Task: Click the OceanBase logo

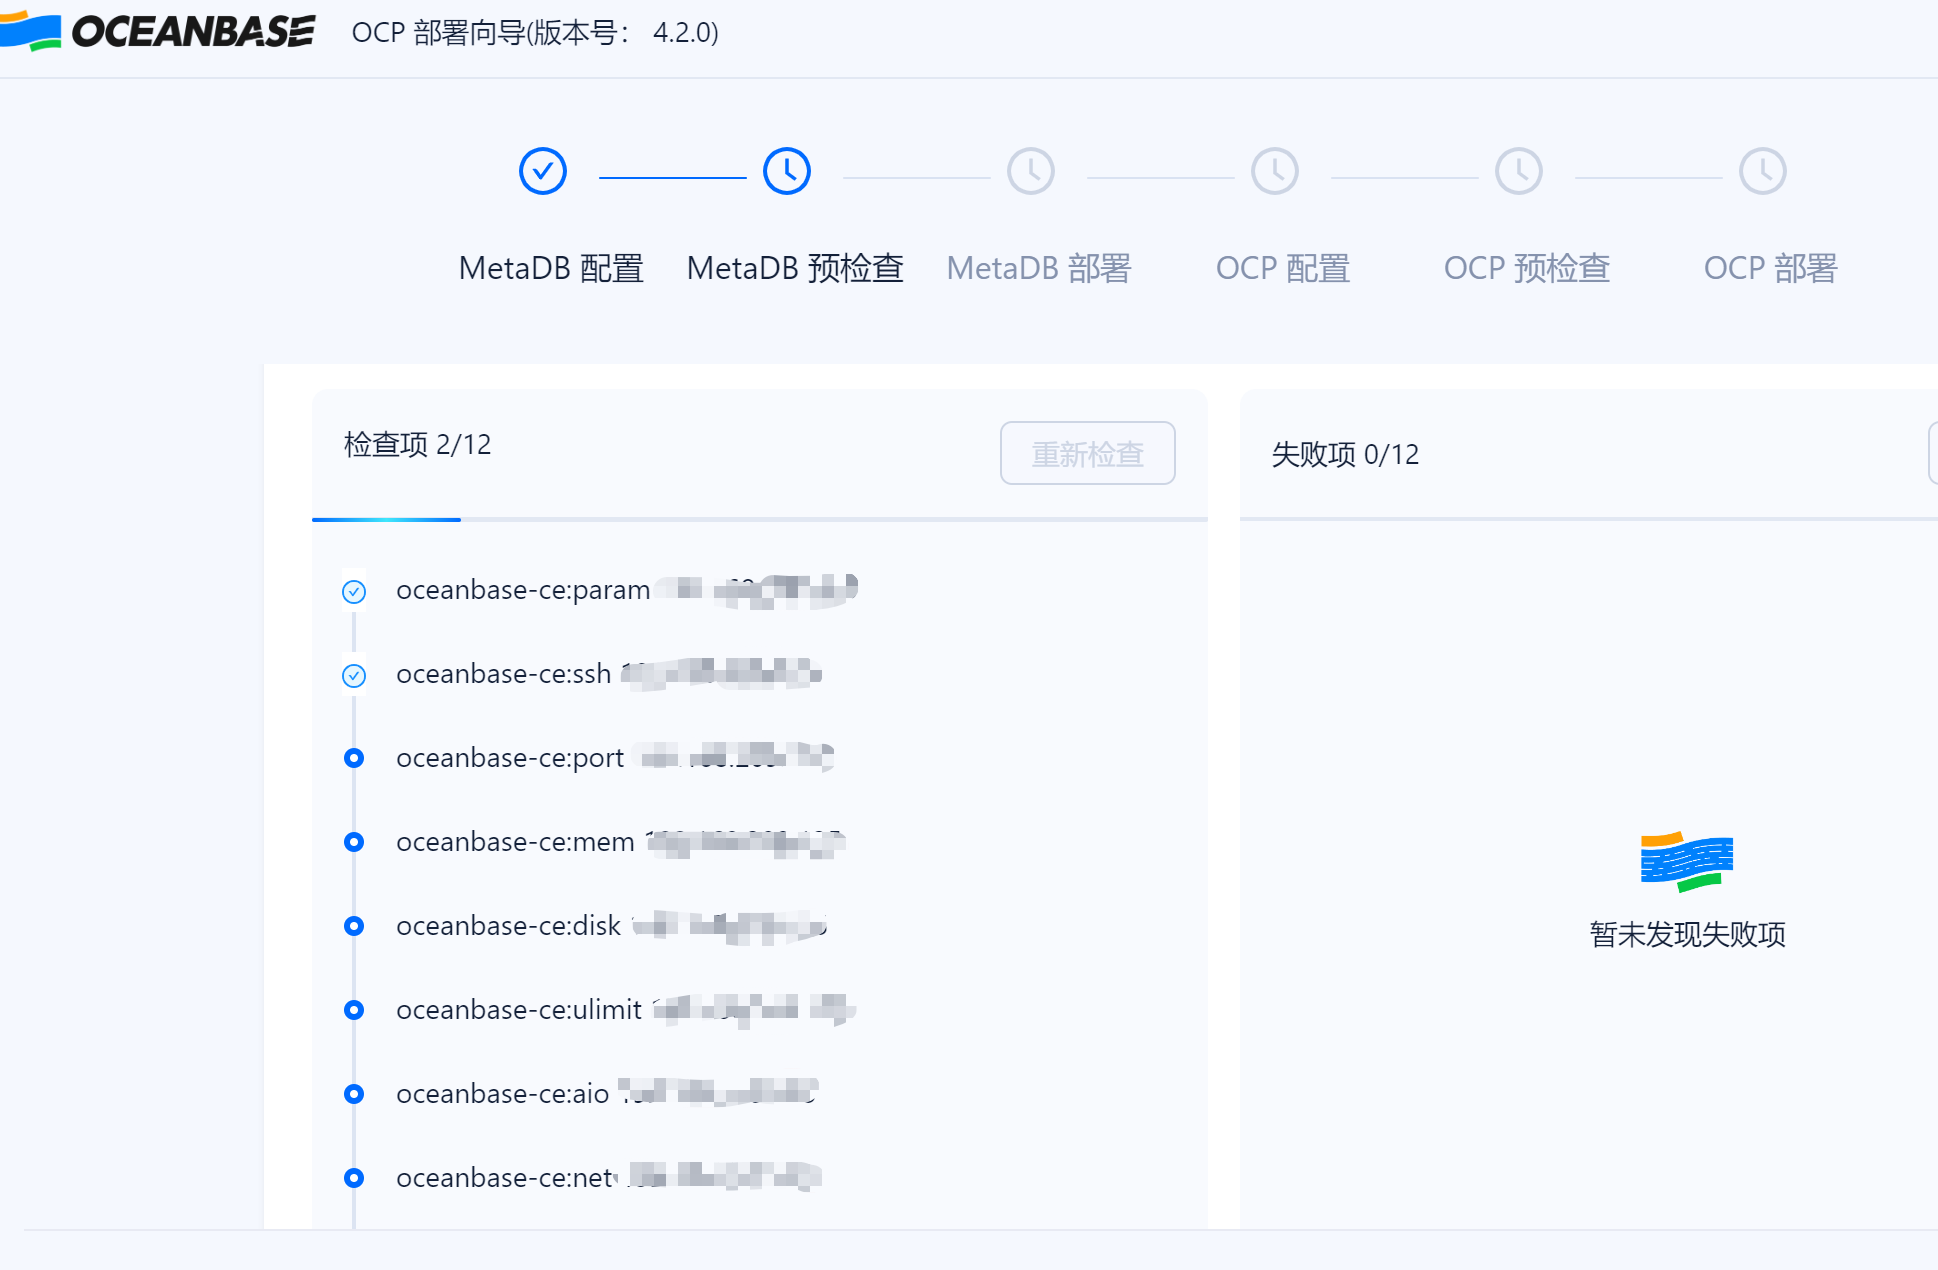Action: 158,32
